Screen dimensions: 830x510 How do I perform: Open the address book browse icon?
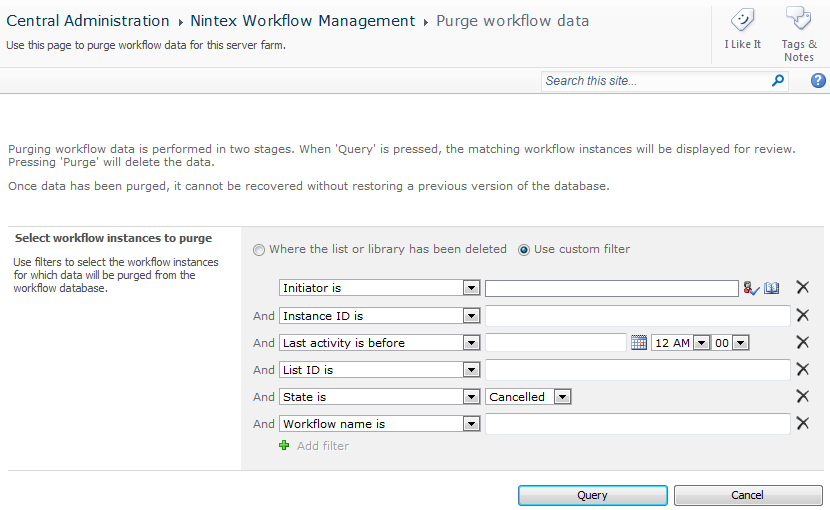click(772, 288)
